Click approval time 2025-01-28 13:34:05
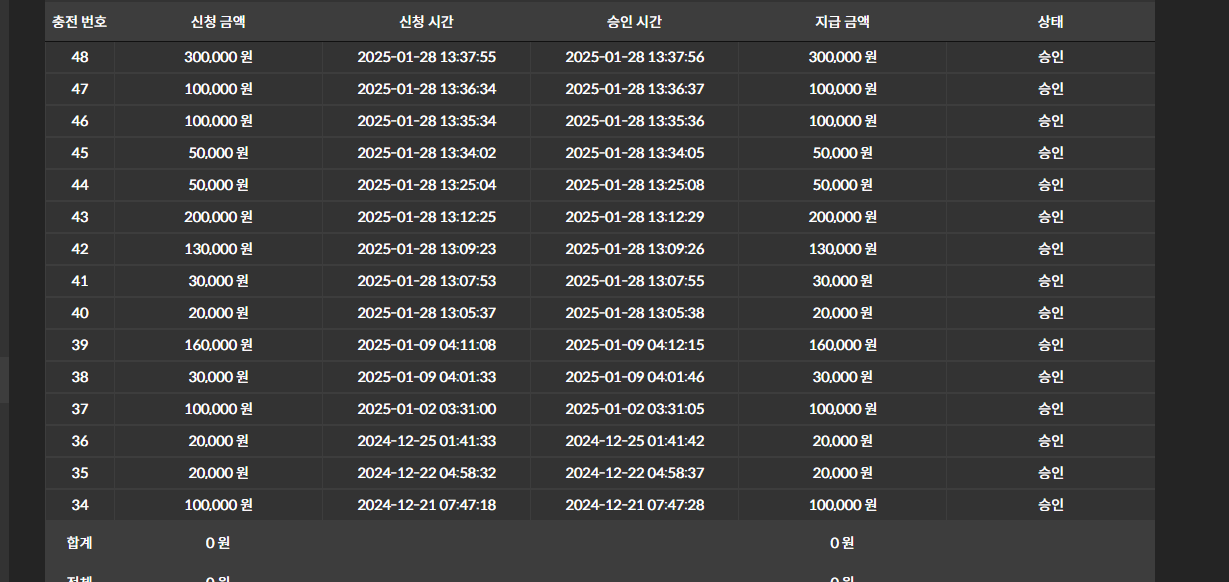1229x582 pixels. click(x=634, y=153)
